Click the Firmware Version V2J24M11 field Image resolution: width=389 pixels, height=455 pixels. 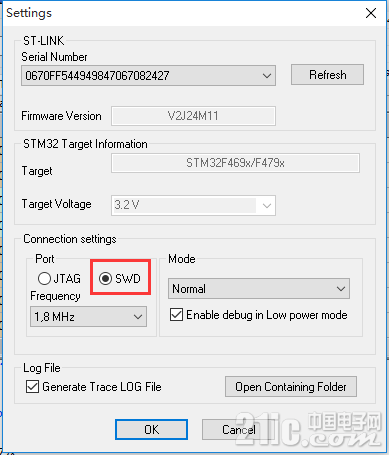coord(193,116)
